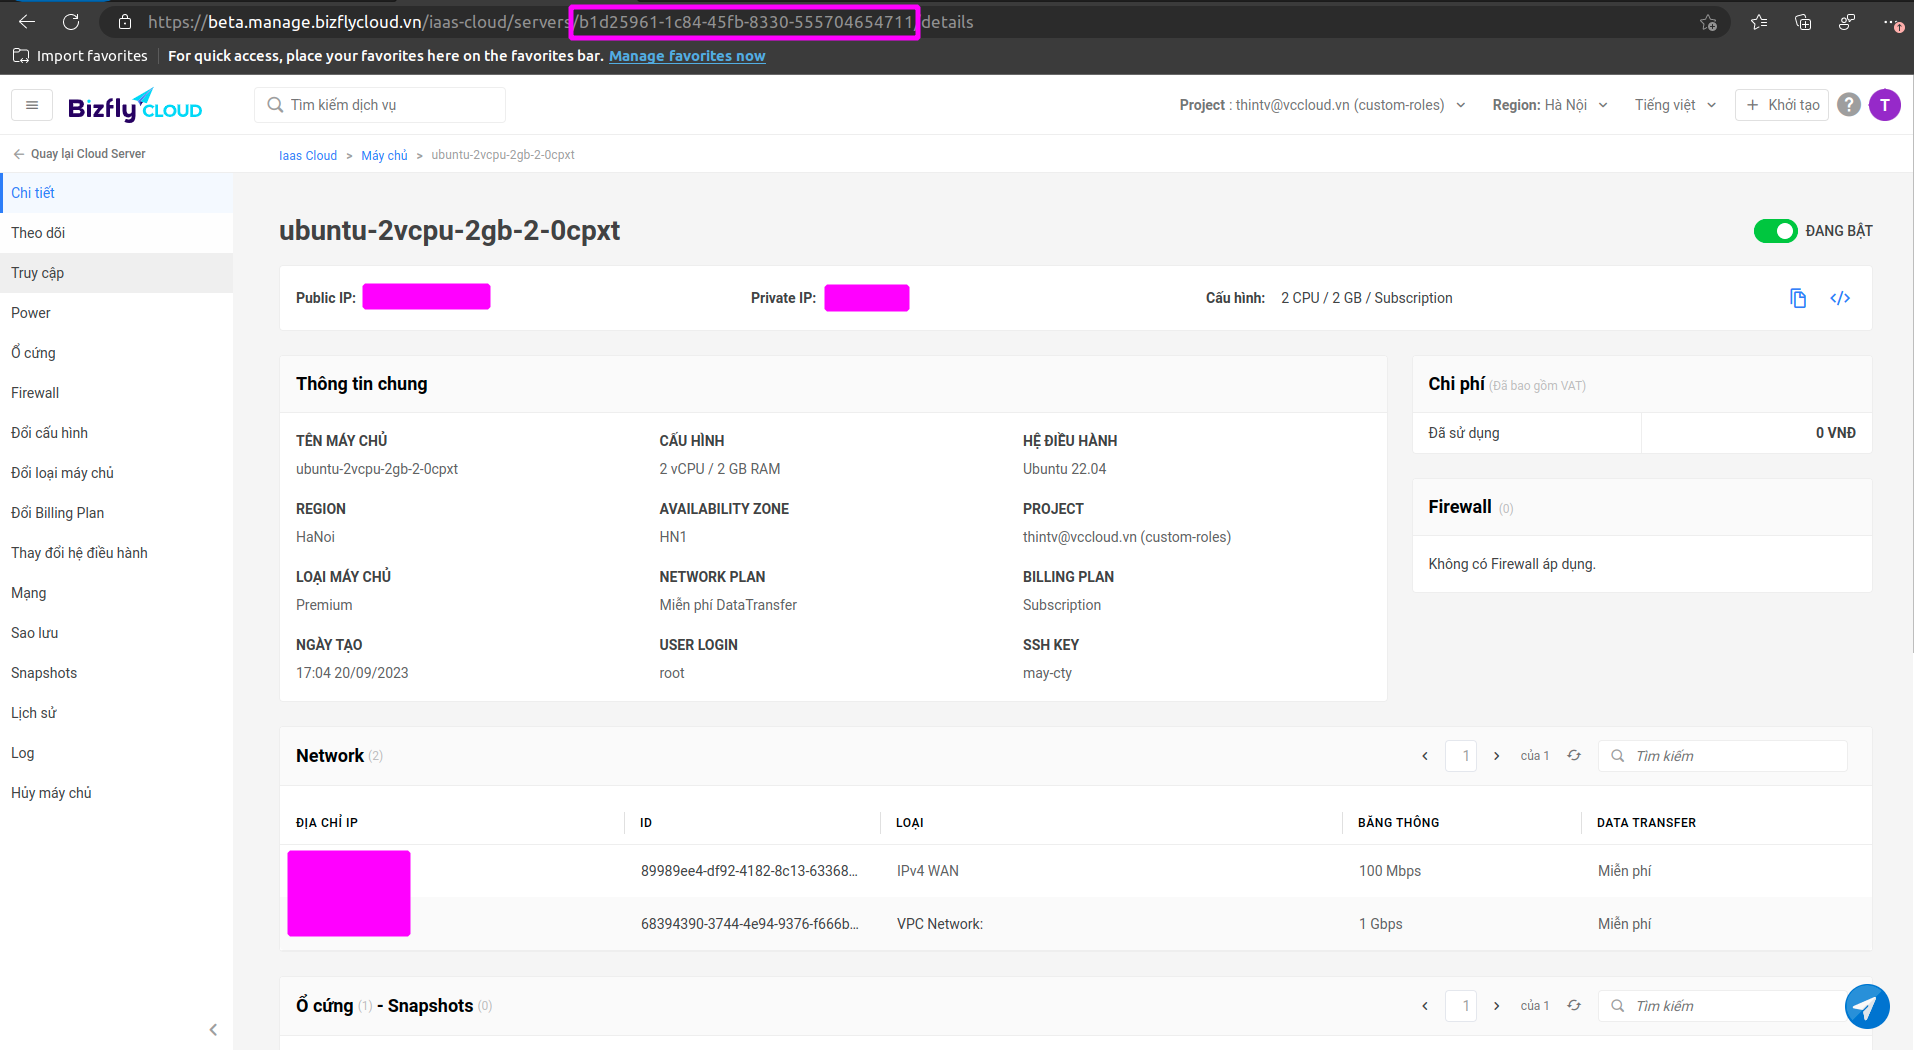
Task: Go to next page in Network table
Action: 1496,756
